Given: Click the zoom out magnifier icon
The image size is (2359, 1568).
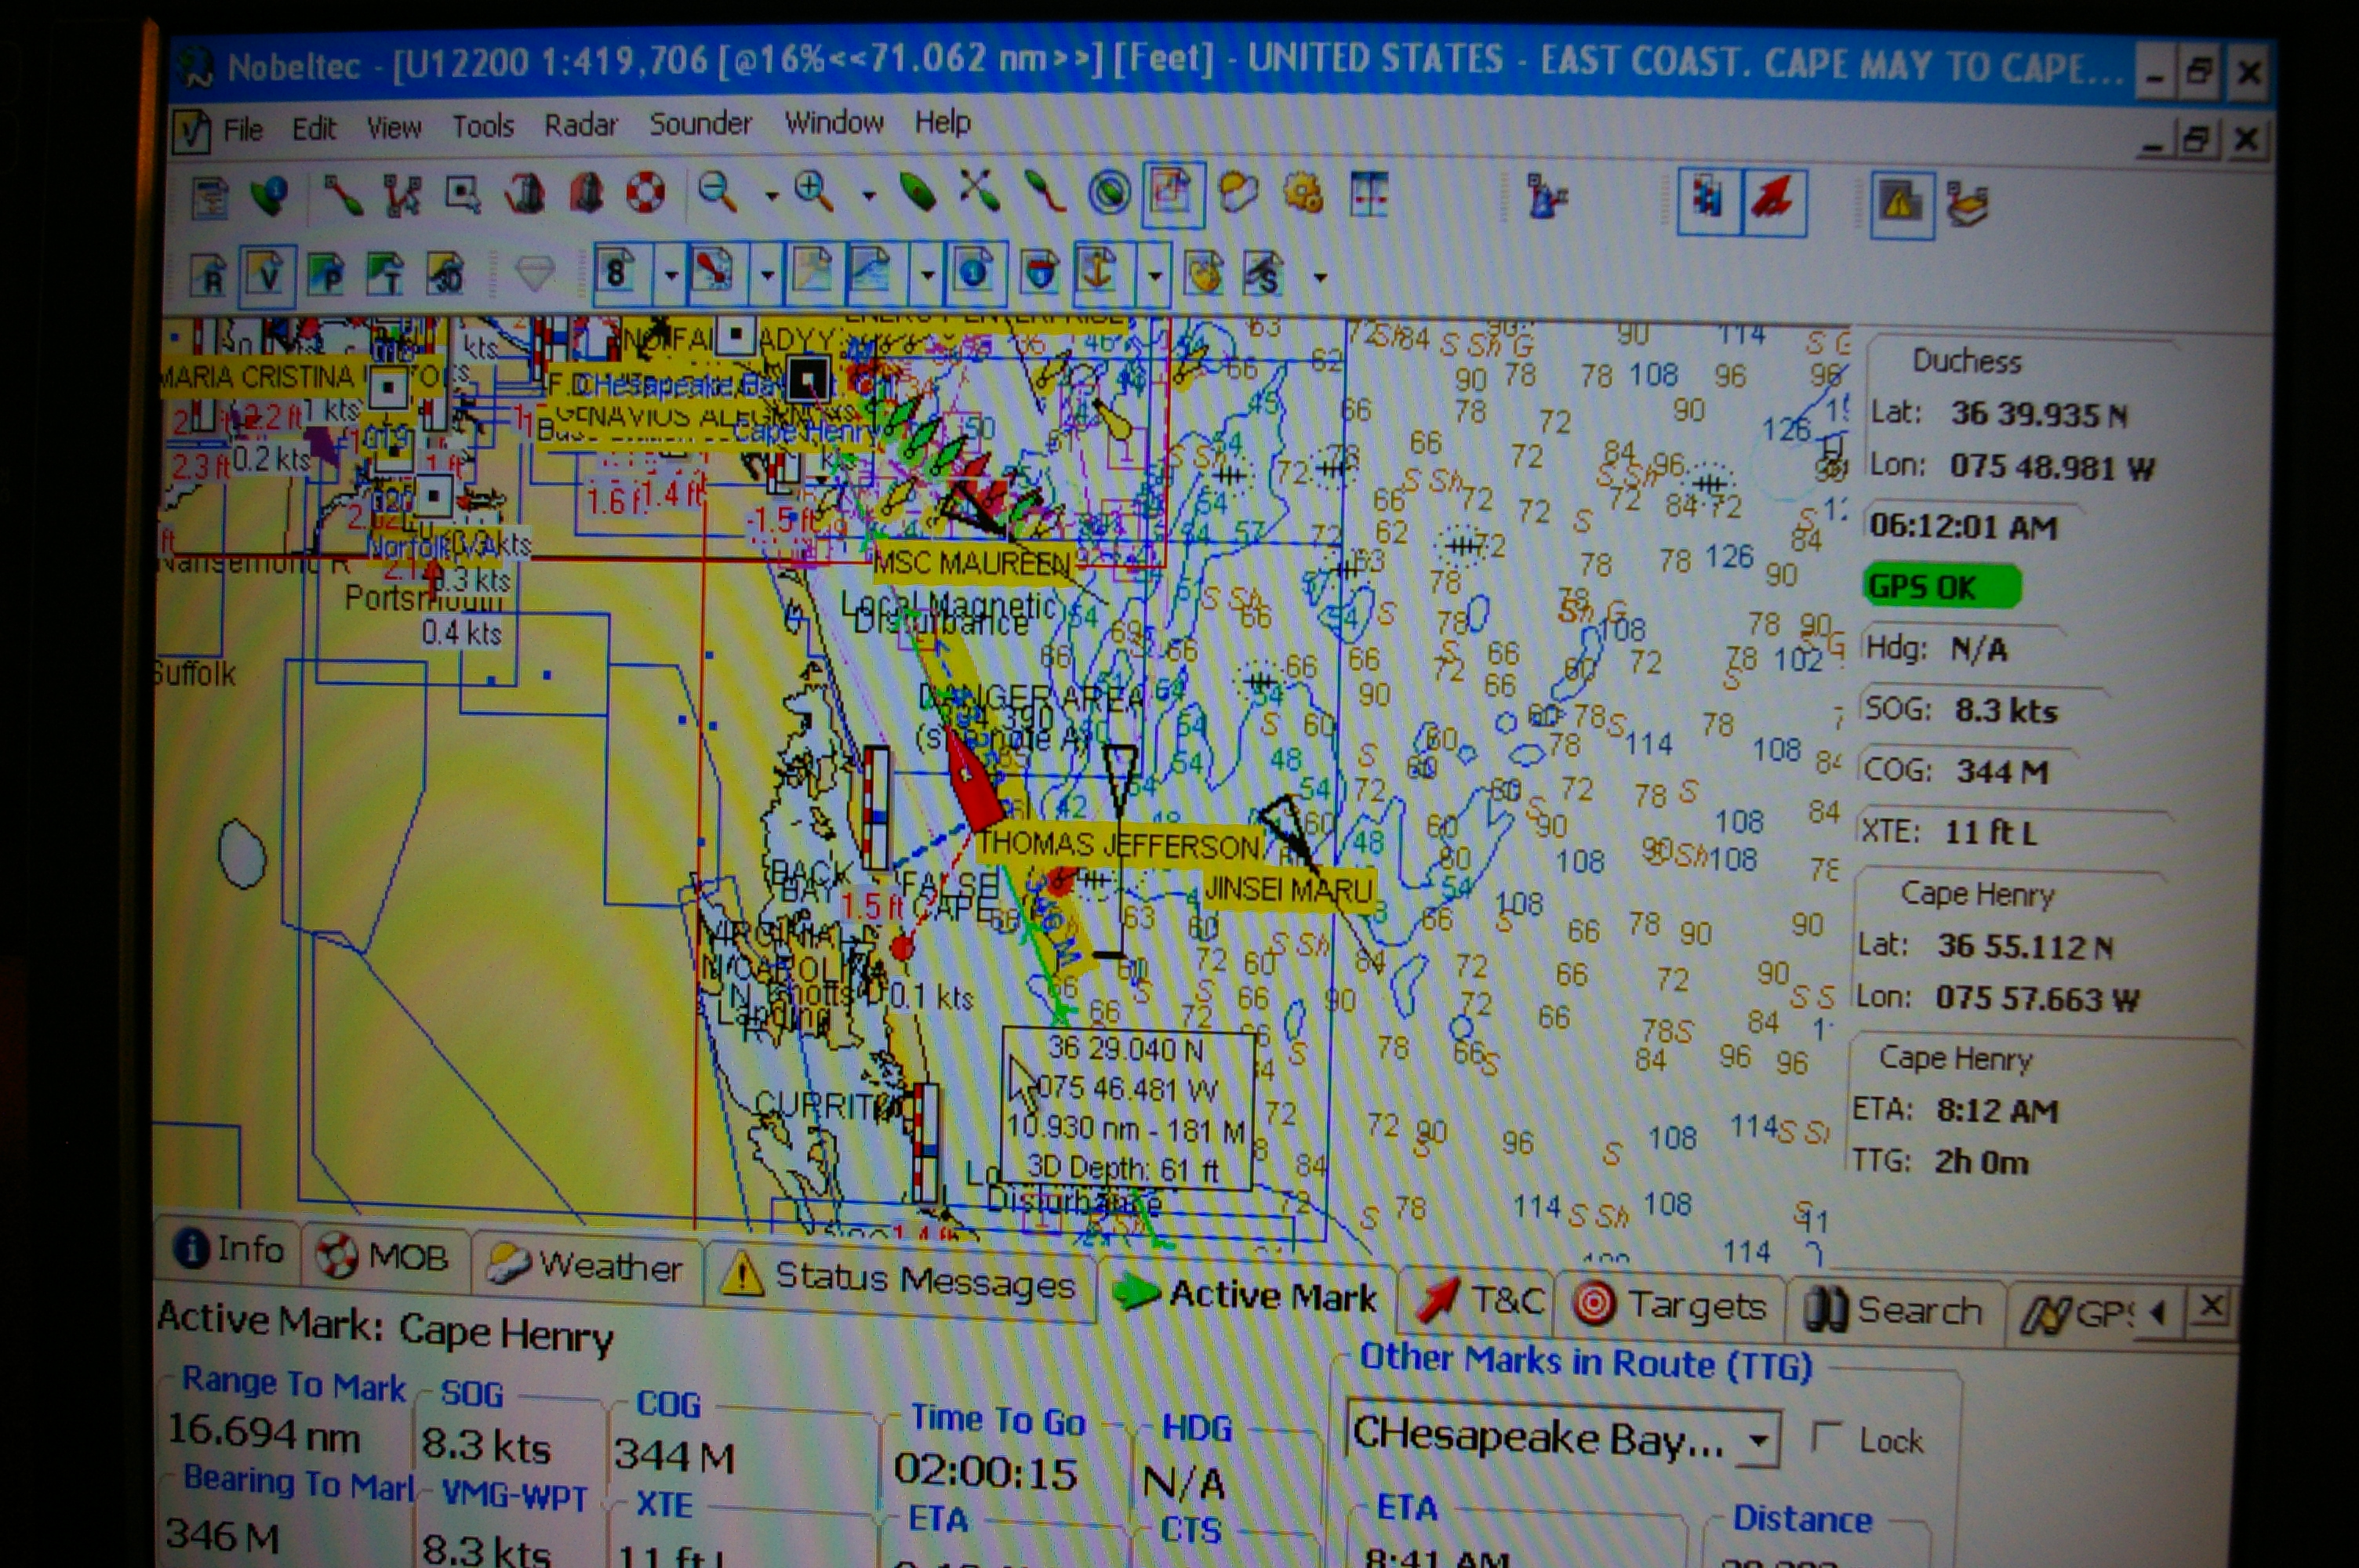Looking at the screenshot, I should pos(717,192).
